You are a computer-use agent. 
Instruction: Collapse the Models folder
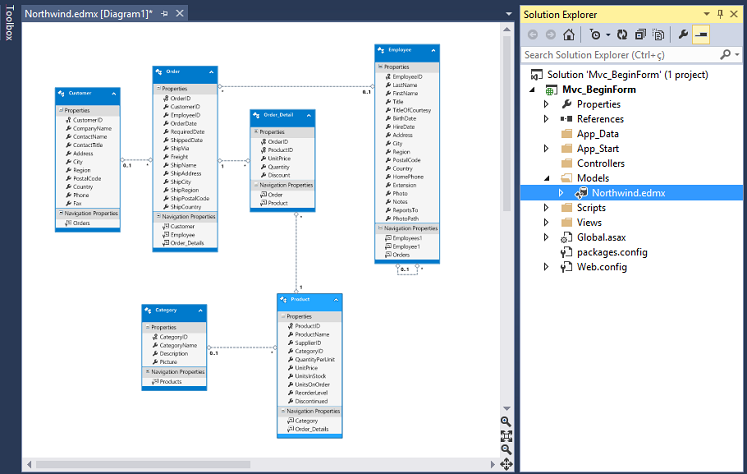[546, 178]
